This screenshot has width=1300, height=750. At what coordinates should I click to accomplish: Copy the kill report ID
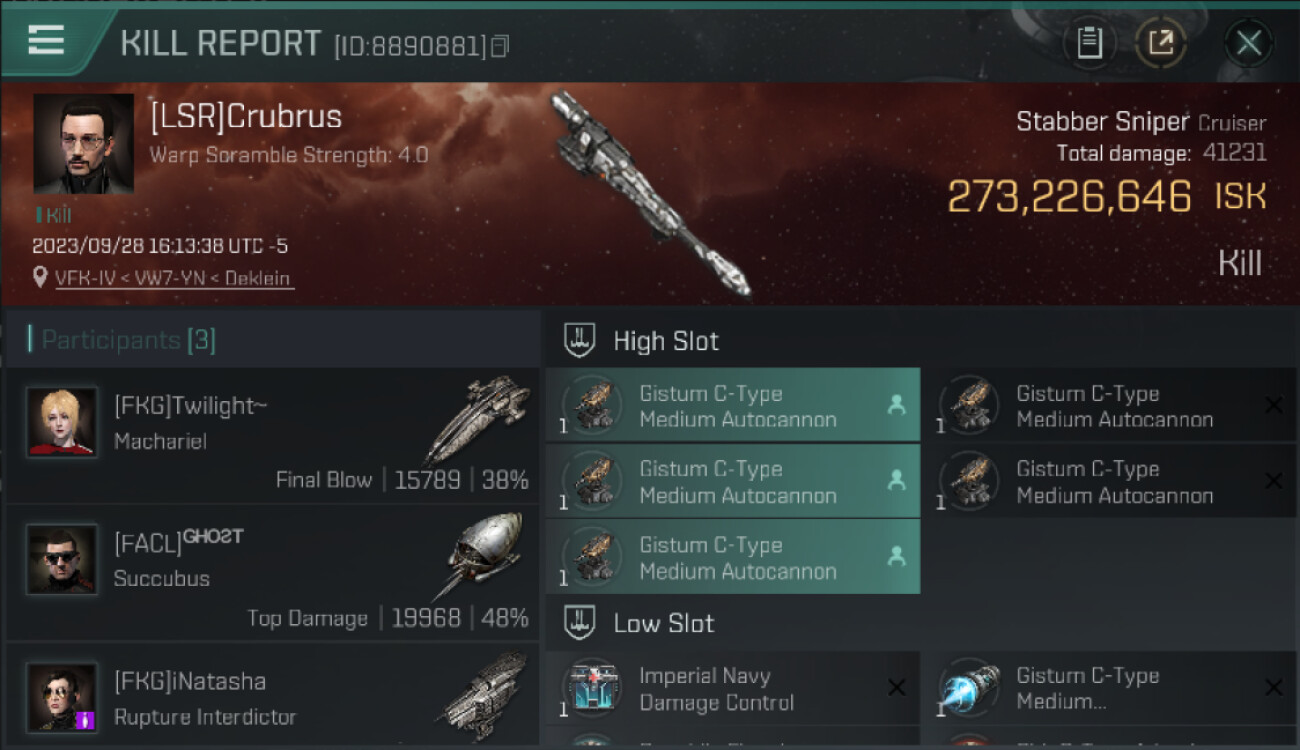tap(500, 46)
